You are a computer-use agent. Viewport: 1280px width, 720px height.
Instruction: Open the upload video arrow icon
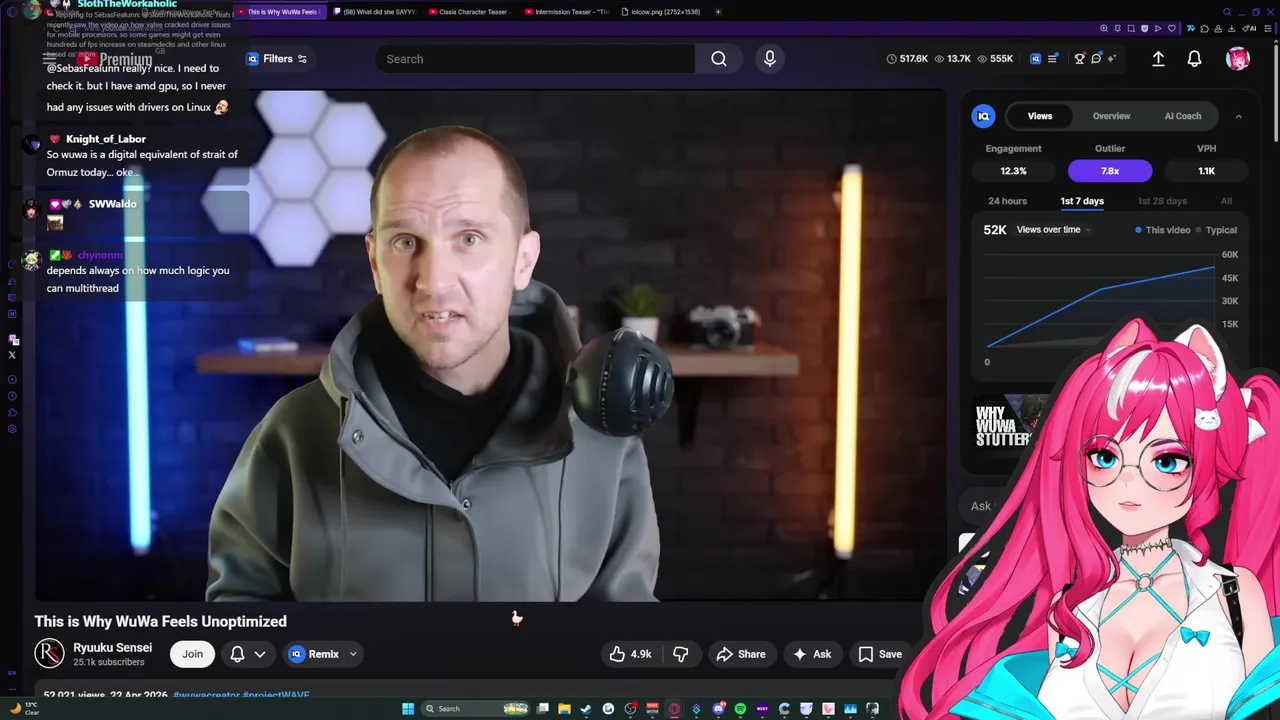1158,59
